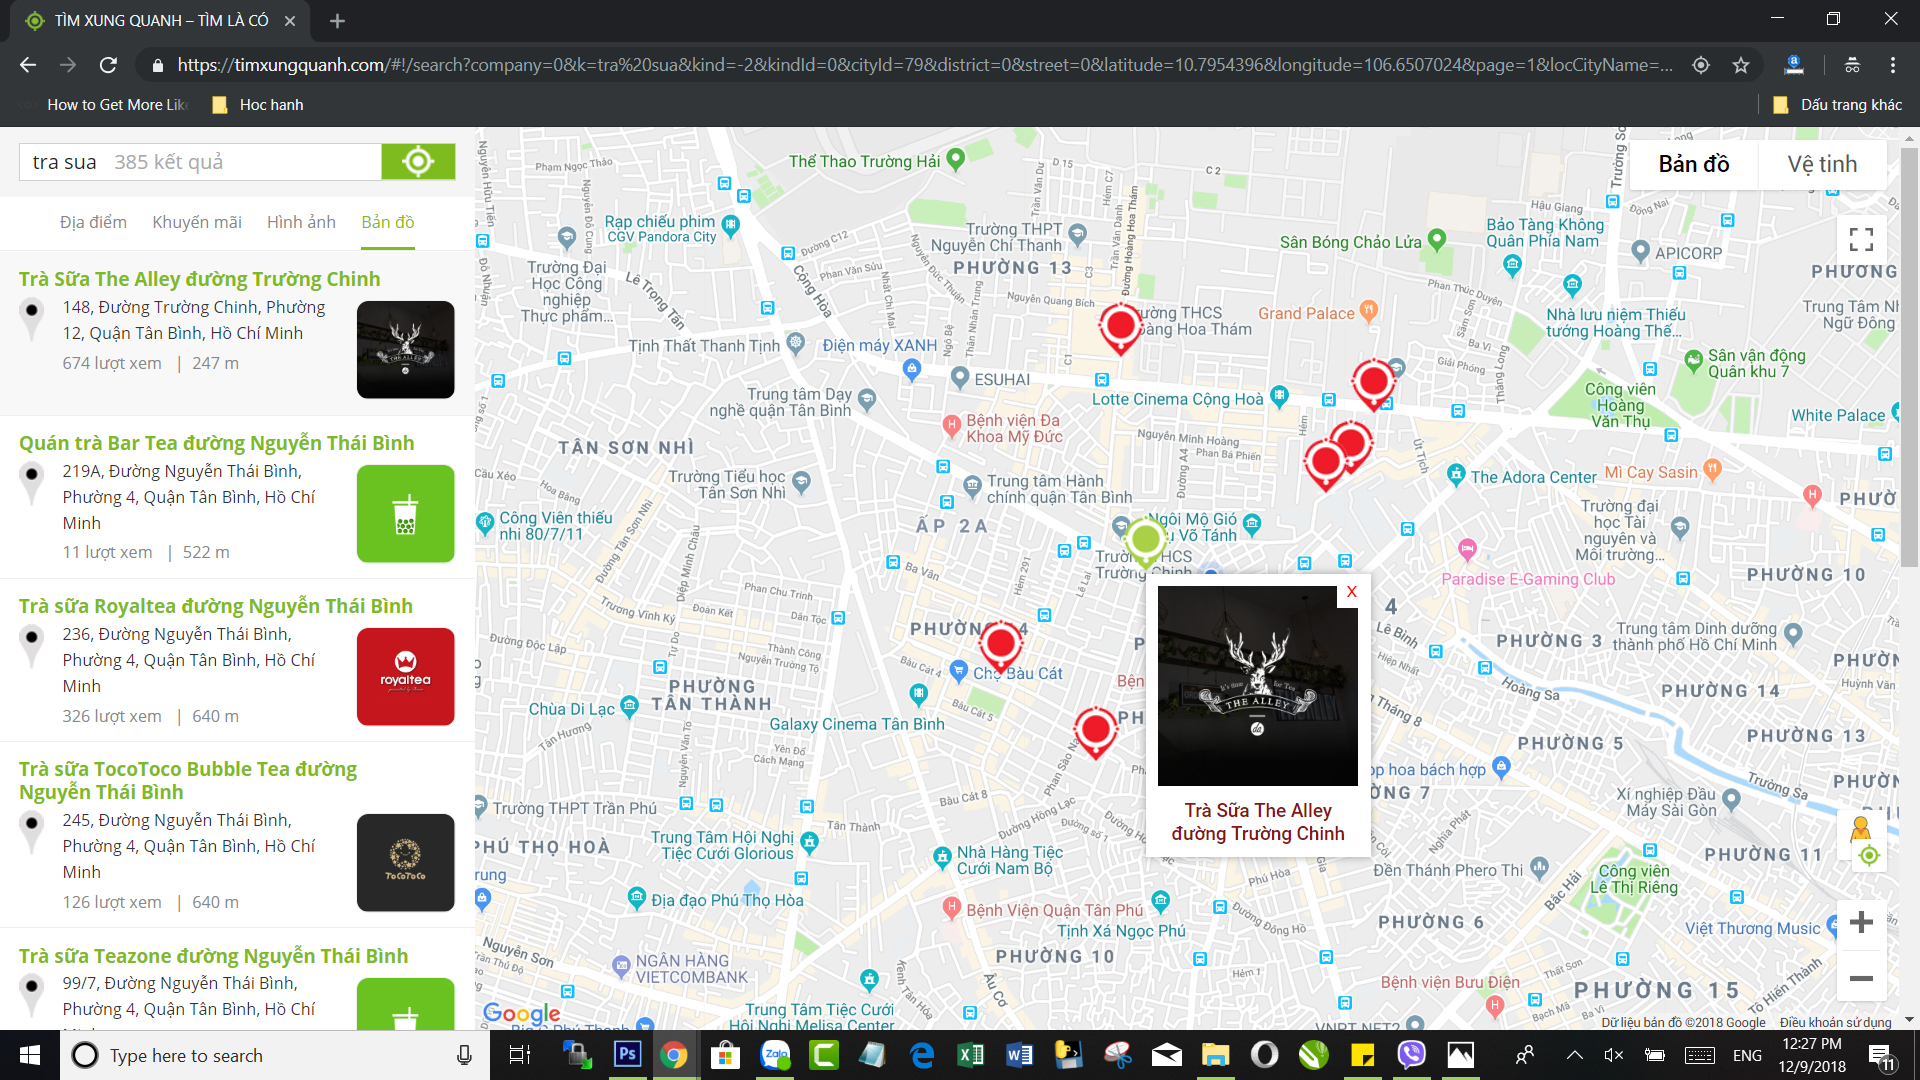
Task: Close the TÌM XUNG QUANH tab
Action: [289, 20]
